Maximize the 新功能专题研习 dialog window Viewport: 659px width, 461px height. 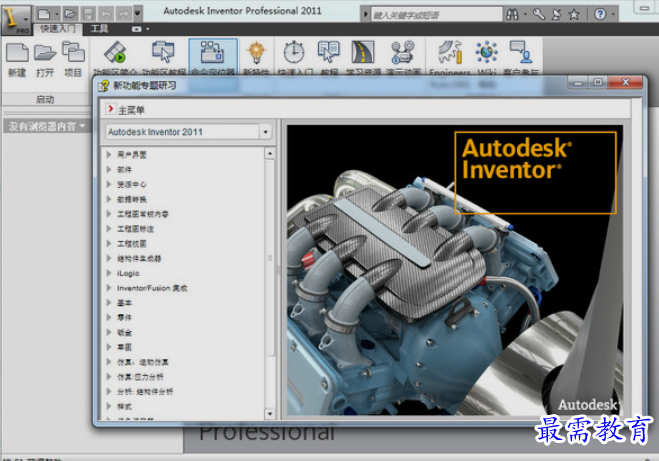(x=598, y=82)
